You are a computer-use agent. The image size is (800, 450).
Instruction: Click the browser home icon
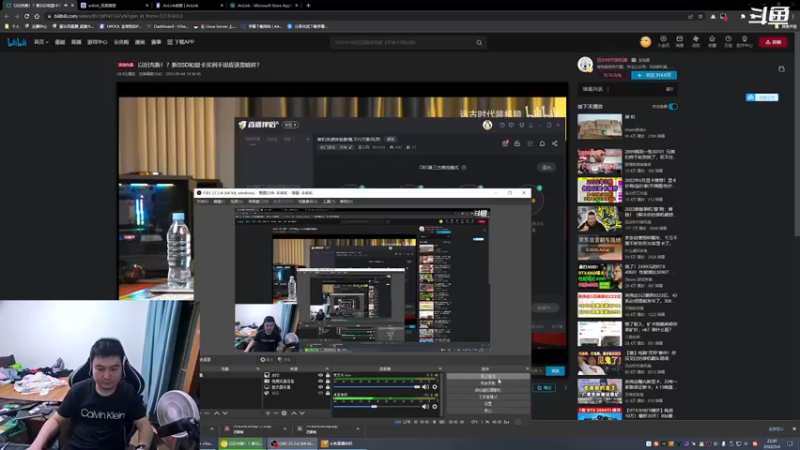pos(37,16)
